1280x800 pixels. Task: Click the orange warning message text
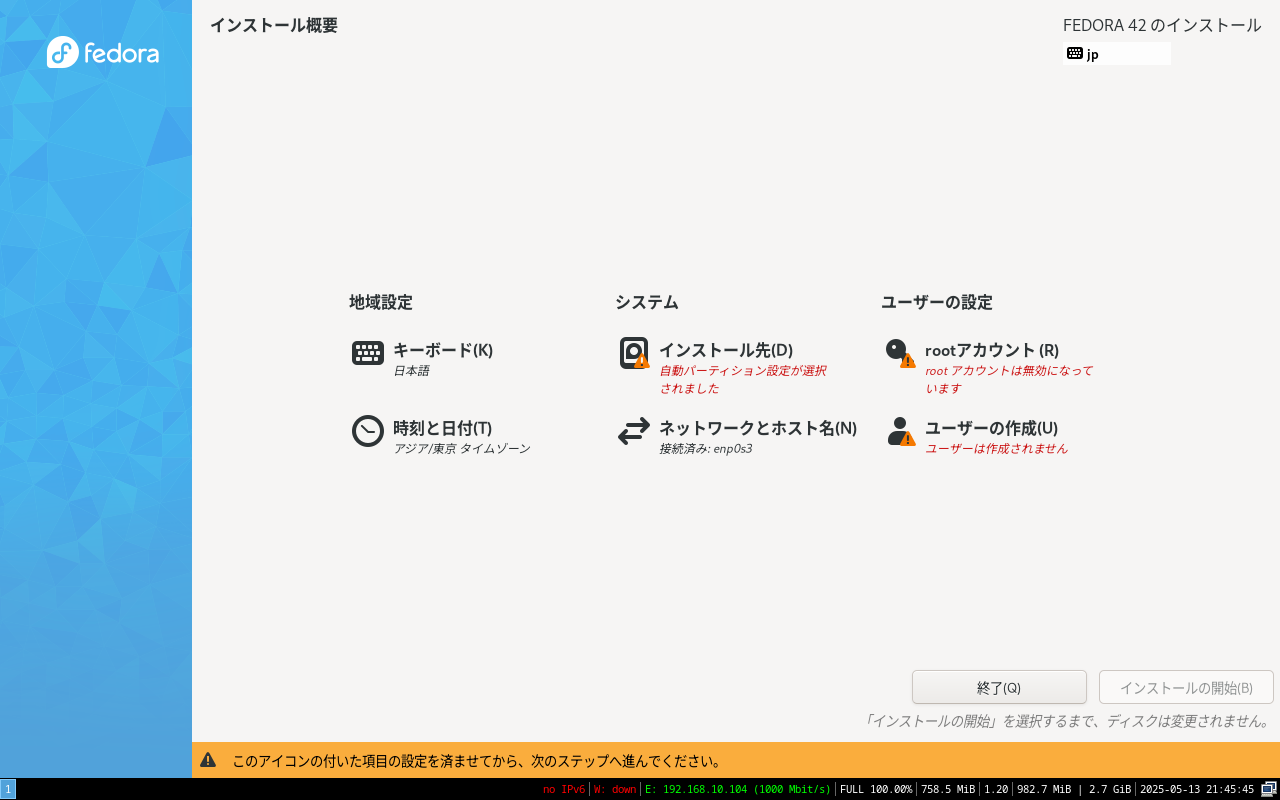point(478,761)
